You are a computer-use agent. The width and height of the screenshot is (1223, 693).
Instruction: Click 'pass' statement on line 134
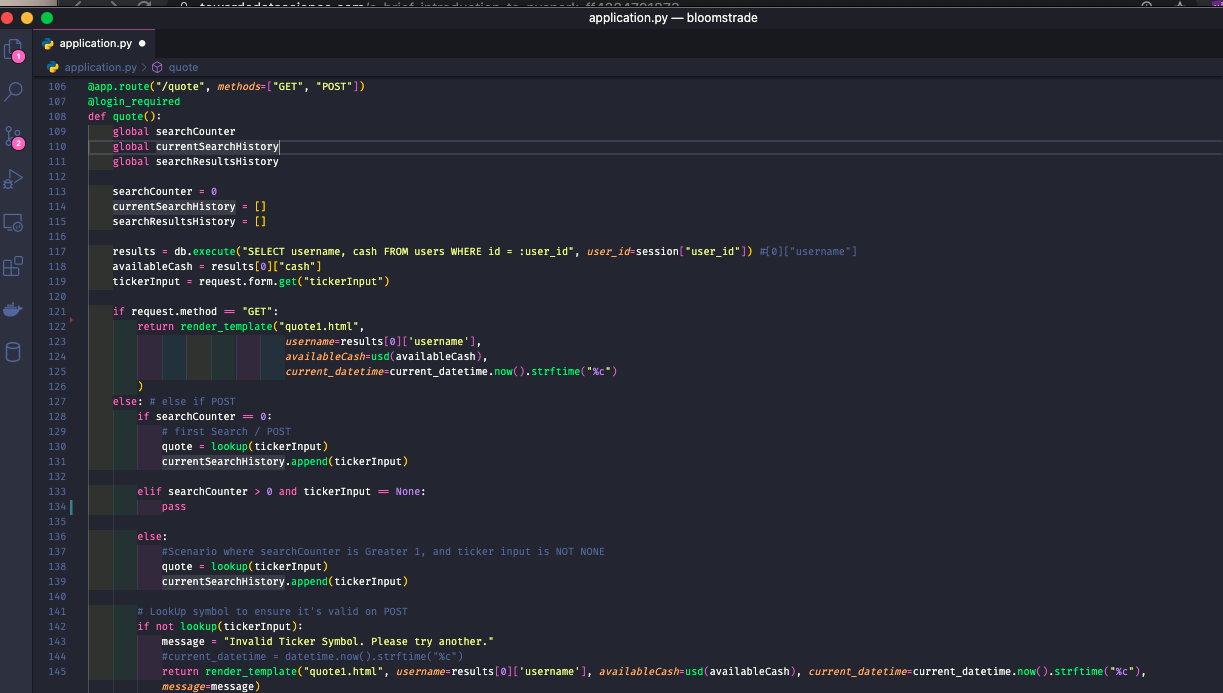click(x=174, y=507)
